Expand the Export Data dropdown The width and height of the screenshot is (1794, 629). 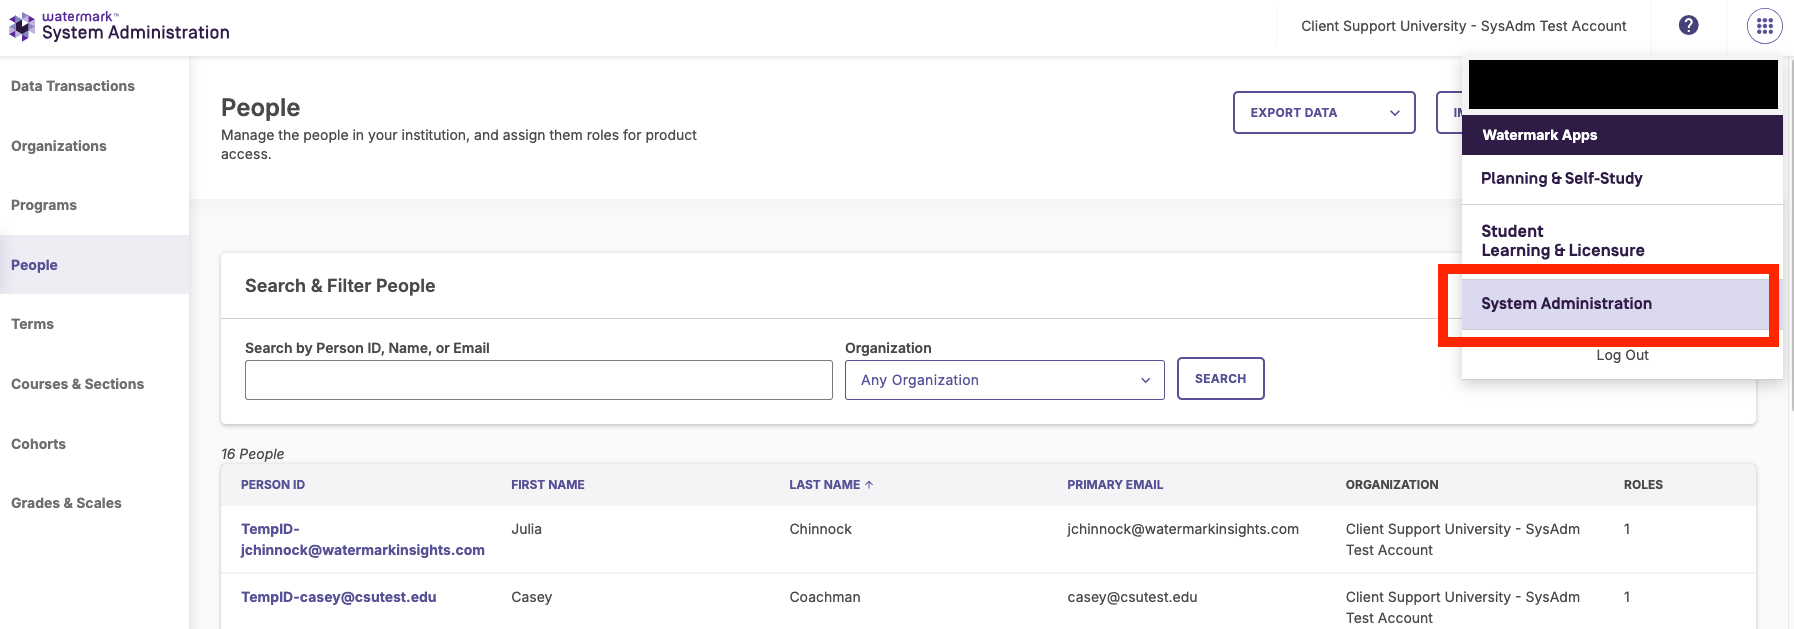point(1324,113)
